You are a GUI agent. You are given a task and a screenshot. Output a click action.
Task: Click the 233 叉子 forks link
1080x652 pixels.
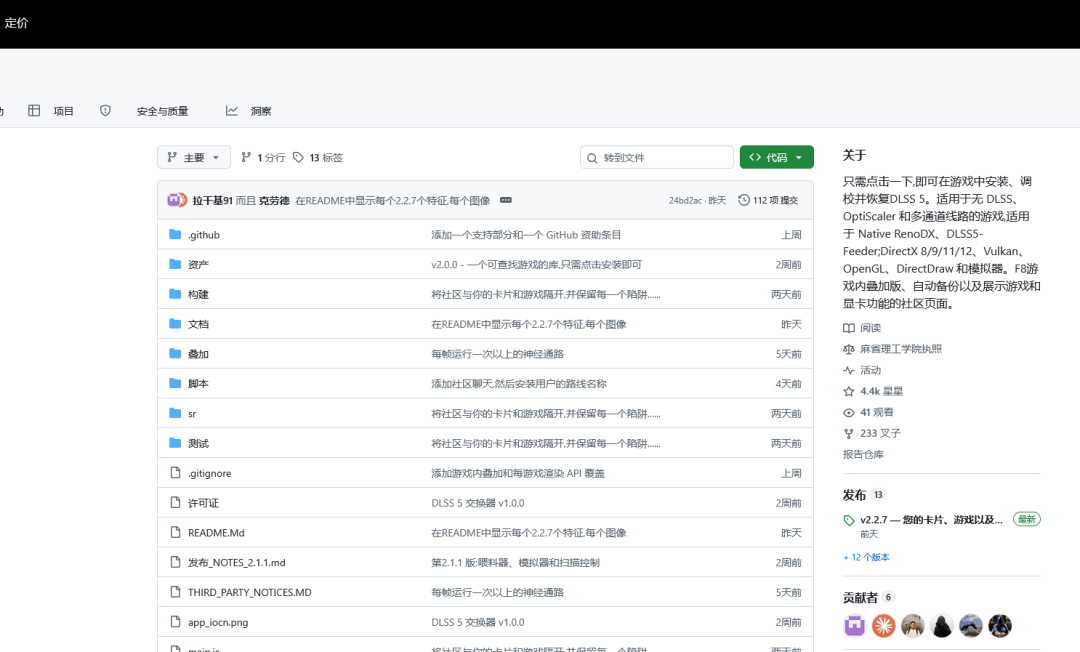pyautogui.click(x=872, y=433)
